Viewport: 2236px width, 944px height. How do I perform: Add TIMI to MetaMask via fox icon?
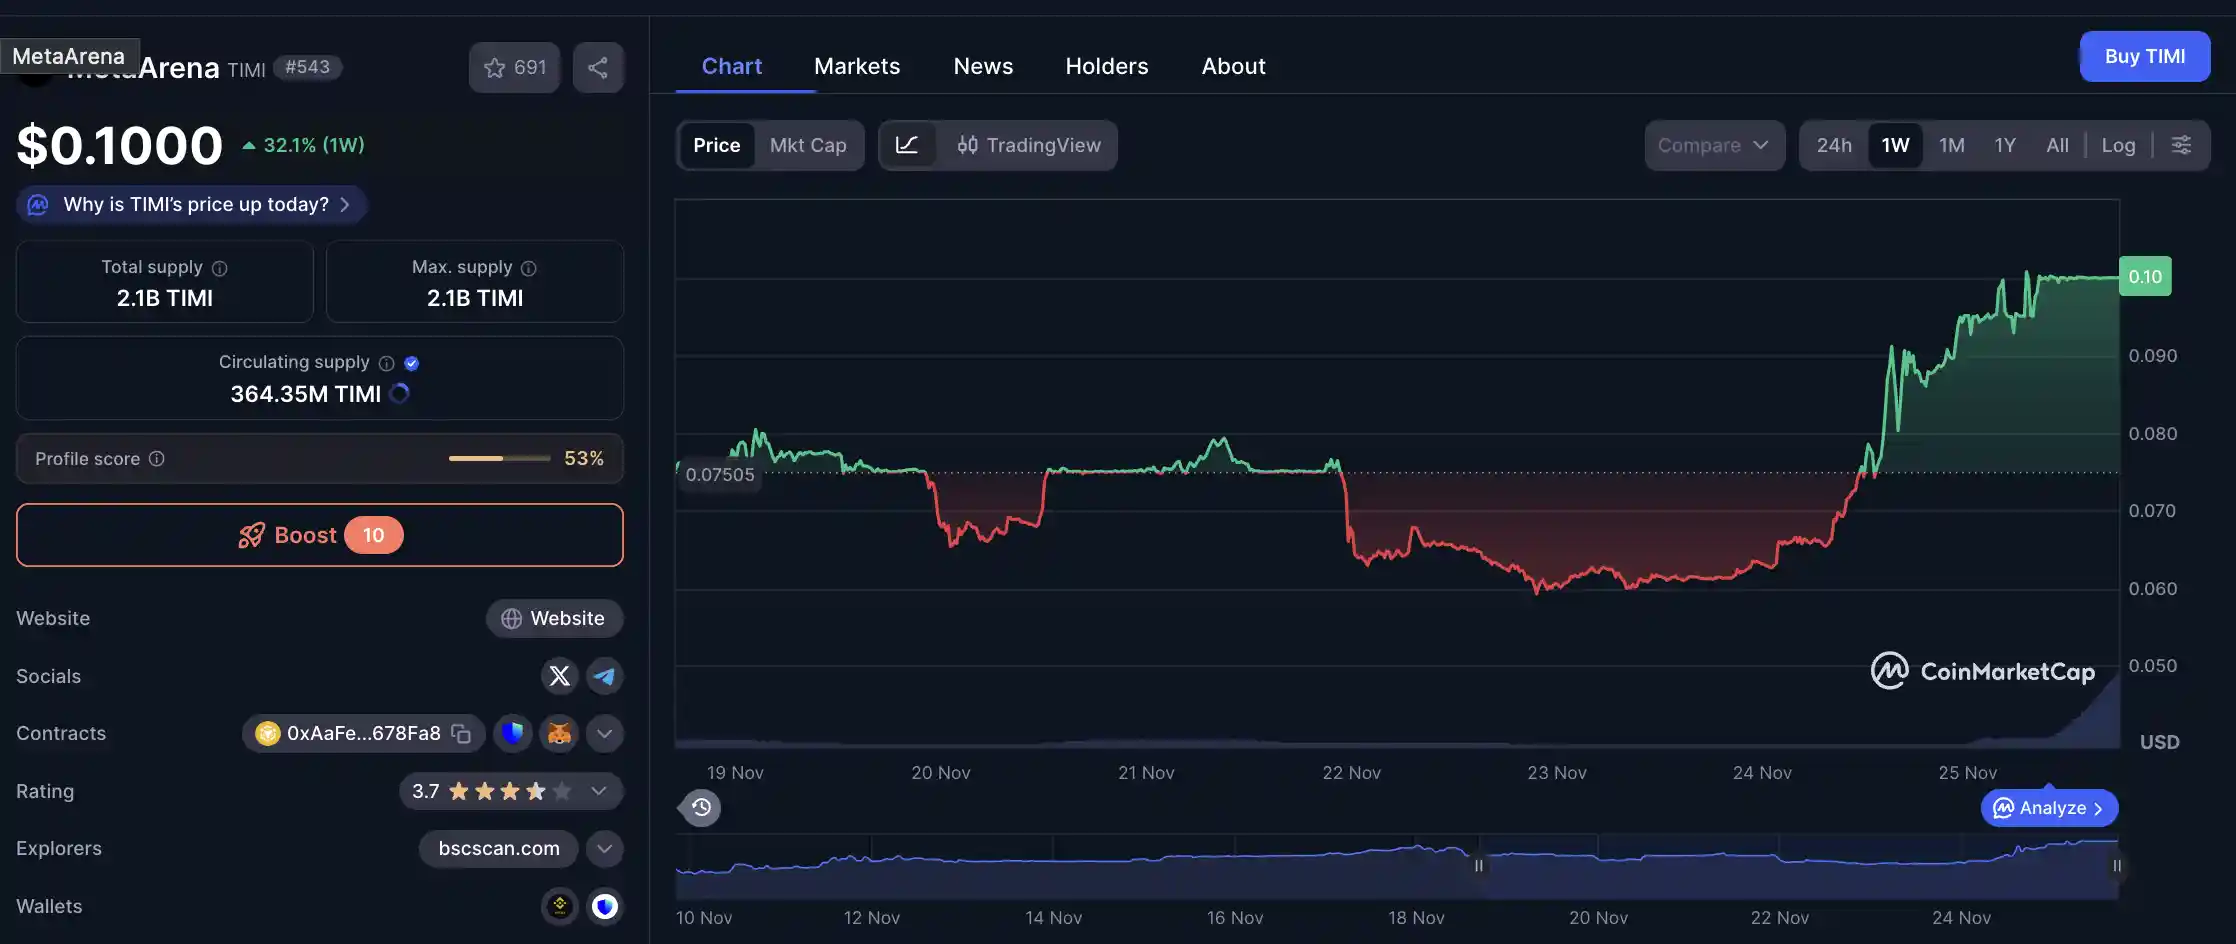point(558,733)
